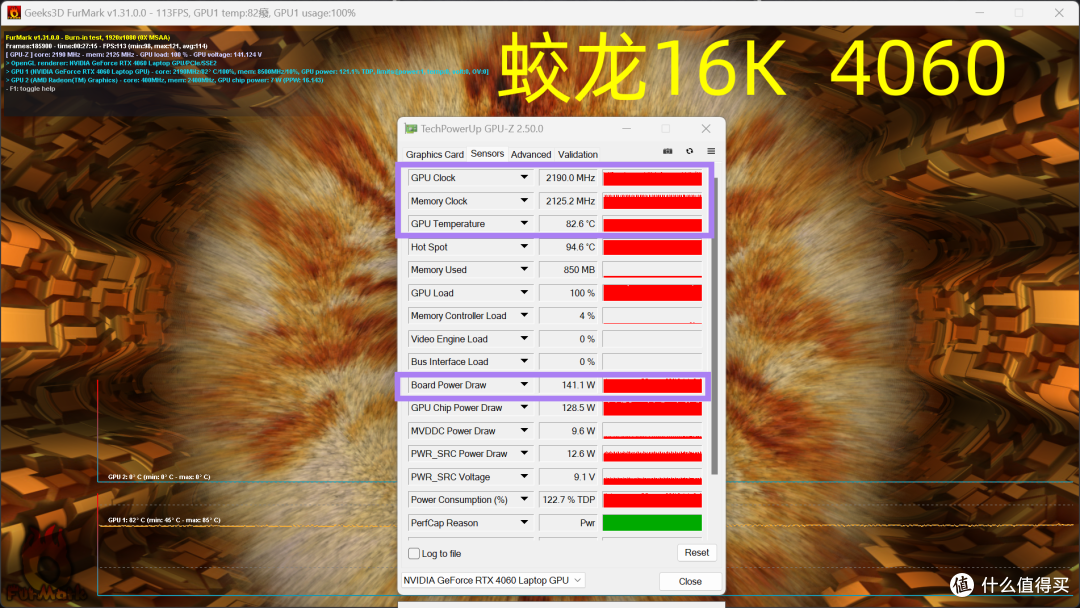Expand the PerfCap Reason sensor dropdown
Image resolution: width=1080 pixels, height=608 pixels.
[524, 523]
